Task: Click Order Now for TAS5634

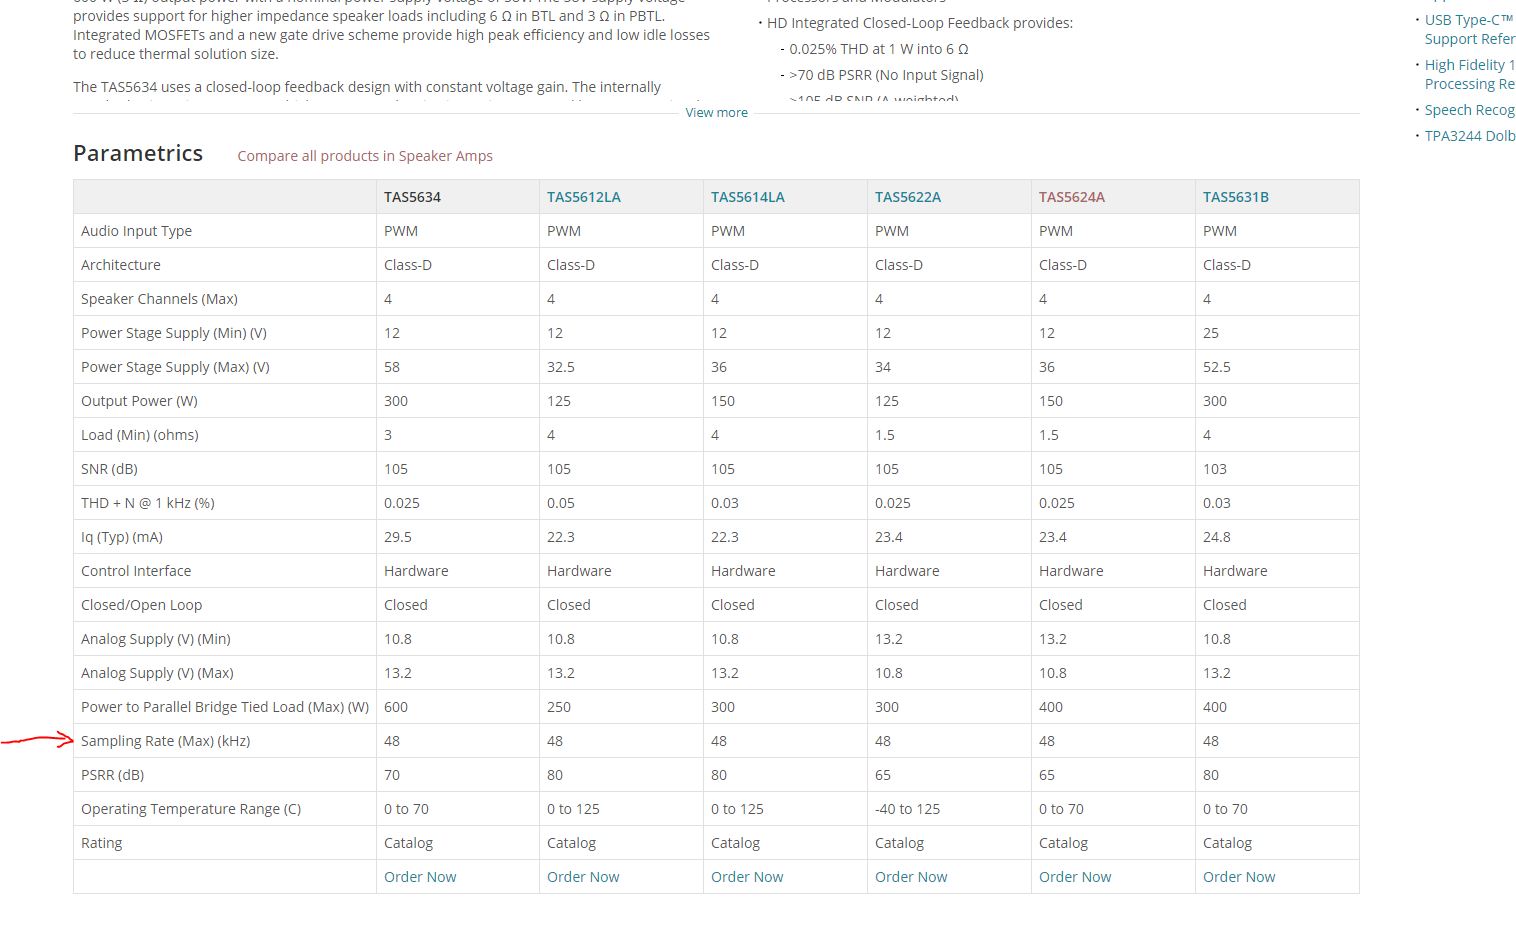Action: click(x=420, y=877)
